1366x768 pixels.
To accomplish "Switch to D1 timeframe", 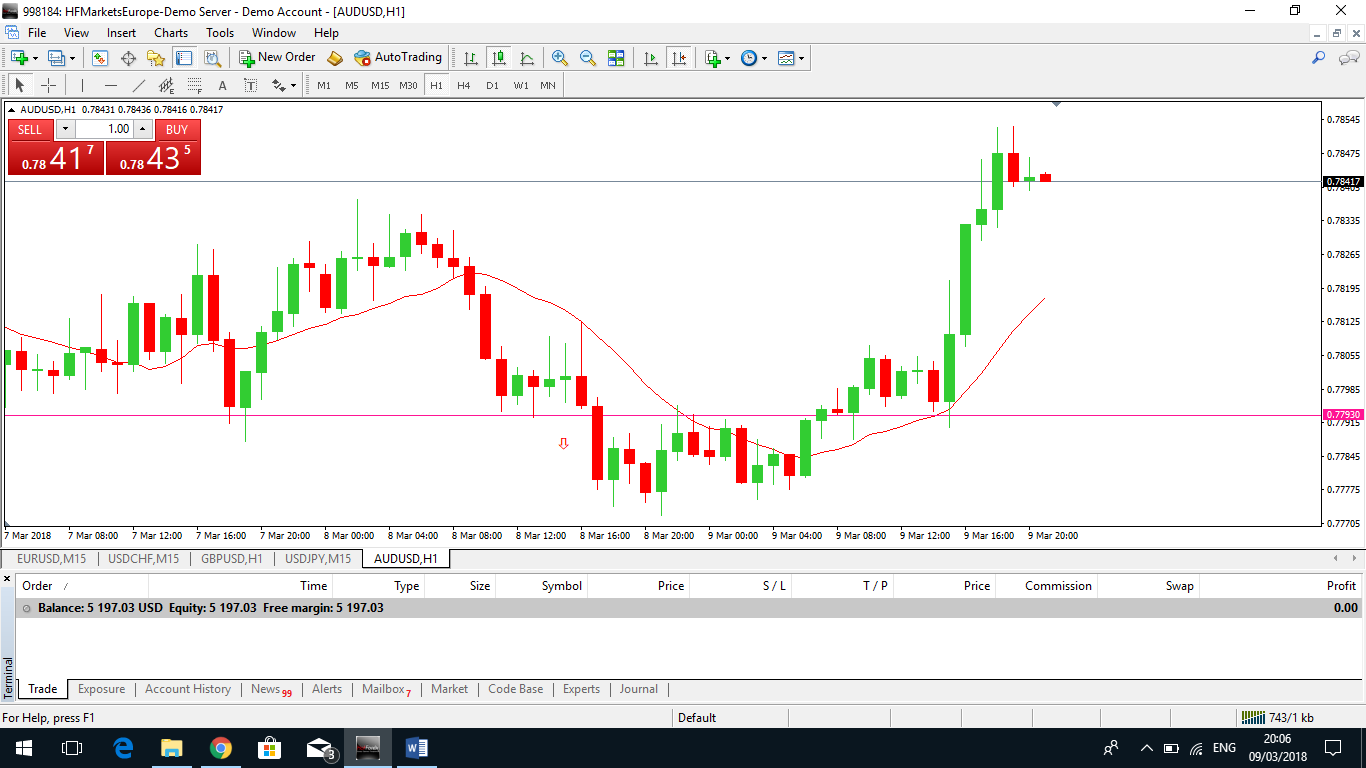I will point(492,85).
